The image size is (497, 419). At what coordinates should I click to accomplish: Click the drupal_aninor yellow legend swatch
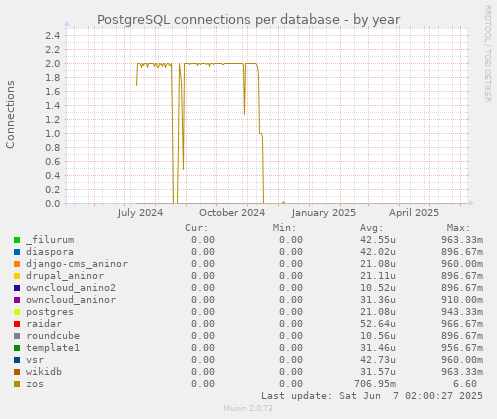(x=17, y=276)
